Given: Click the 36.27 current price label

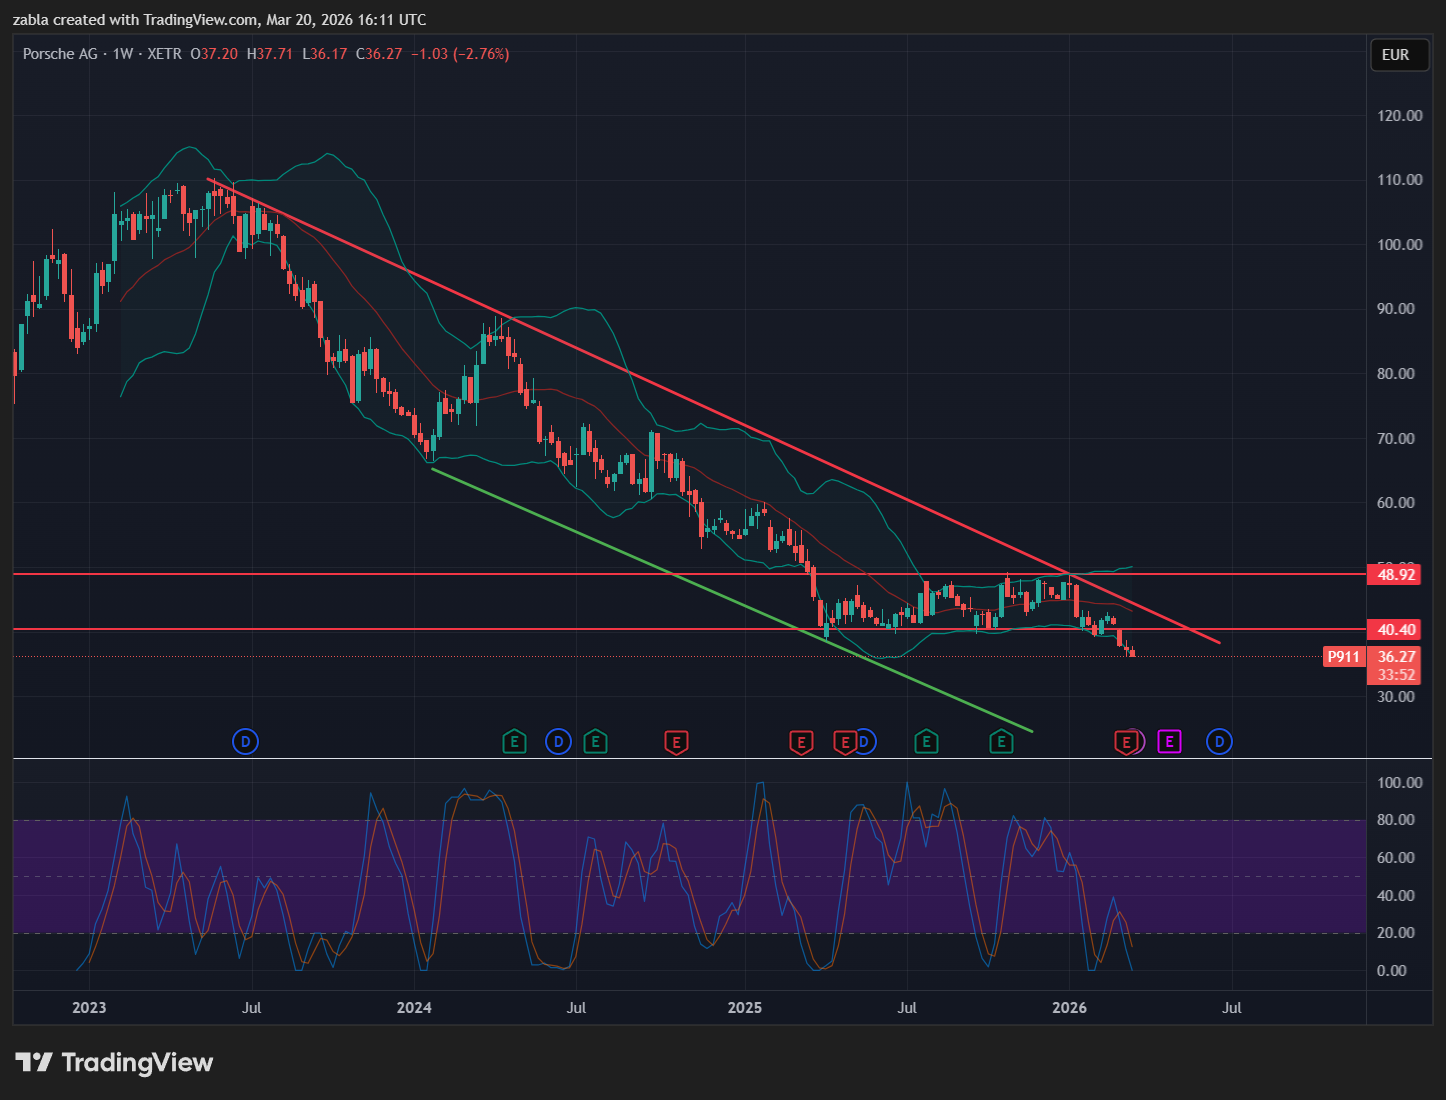Looking at the screenshot, I should pyautogui.click(x=1396, y=657).
